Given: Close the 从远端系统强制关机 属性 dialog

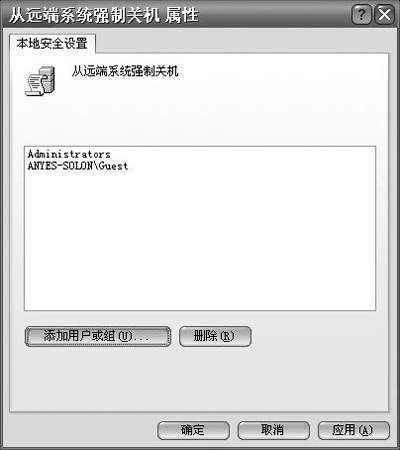Looking at the screenshot, I should tap(385, 15).
